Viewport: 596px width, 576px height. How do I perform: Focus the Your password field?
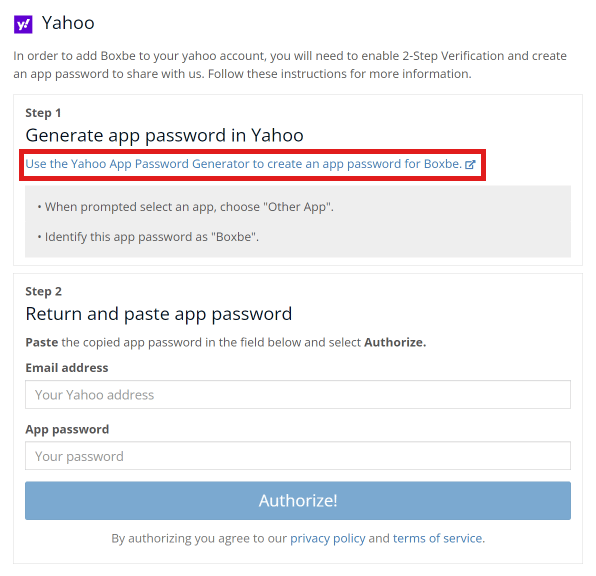coord(298,456)
